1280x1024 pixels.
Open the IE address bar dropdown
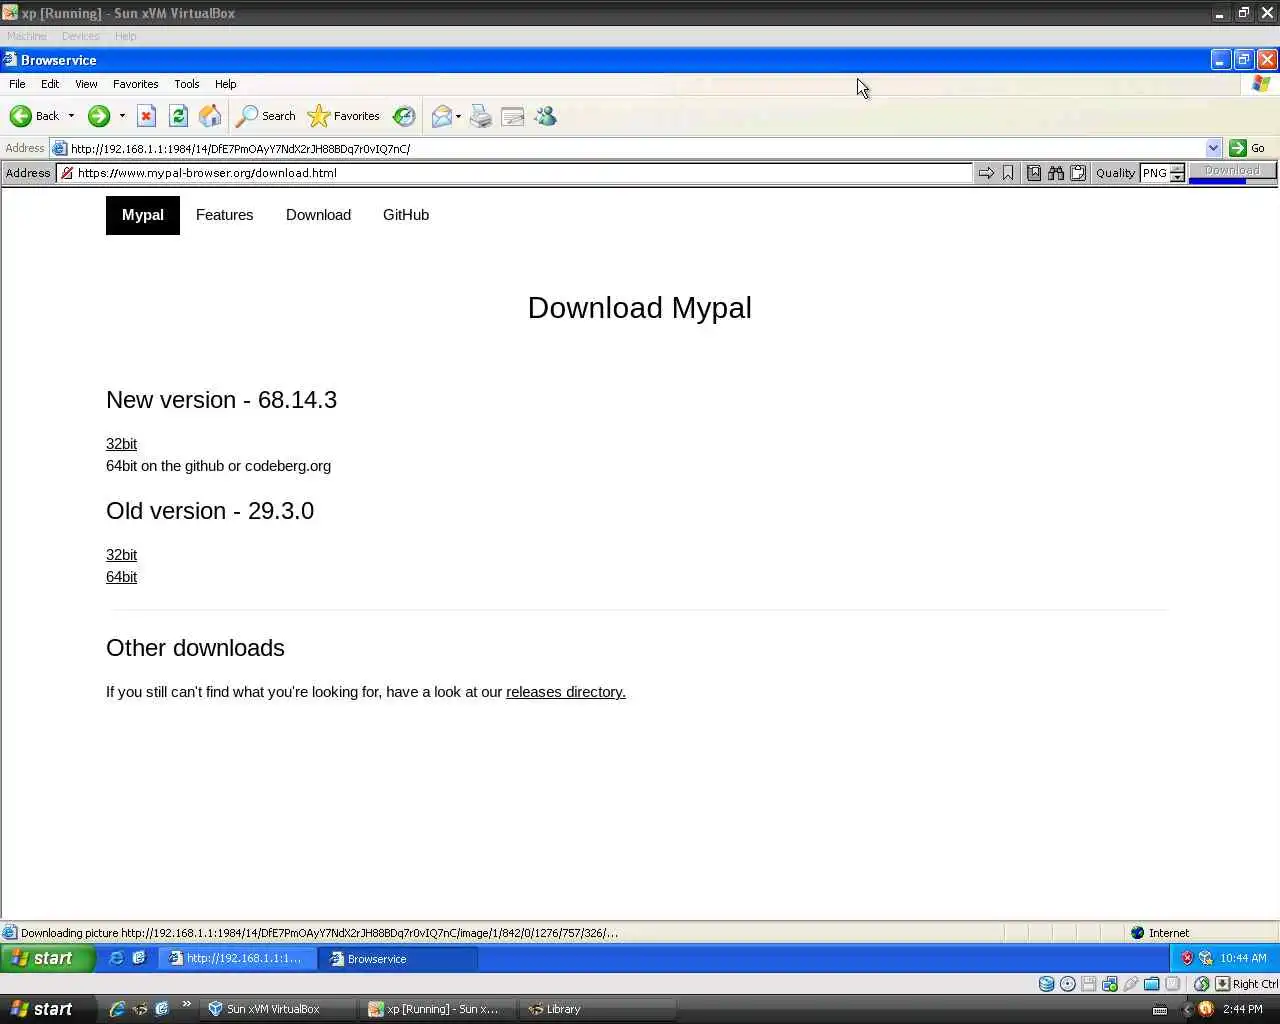click(1213, 148)
